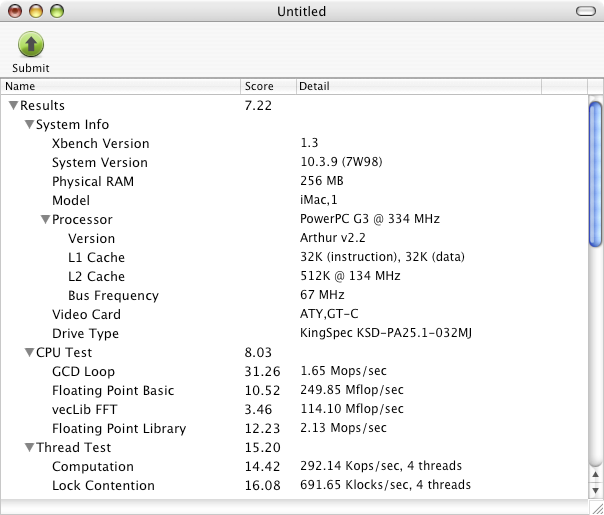The height and width of the screenshot is (515, 604).
Task: Collapse the Thread Test disclosure triangle
Action: coord(29,447)
